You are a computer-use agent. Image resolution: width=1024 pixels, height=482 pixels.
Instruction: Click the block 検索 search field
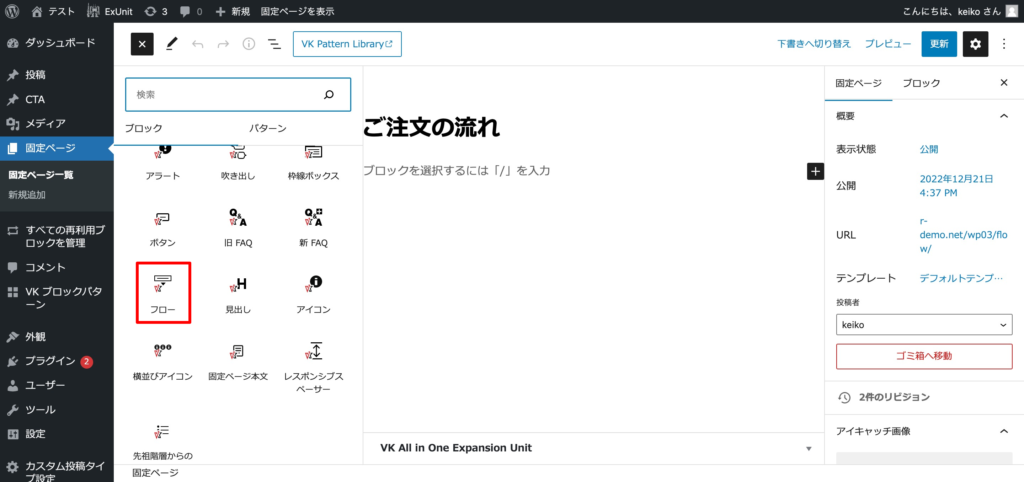click(226, 94)
